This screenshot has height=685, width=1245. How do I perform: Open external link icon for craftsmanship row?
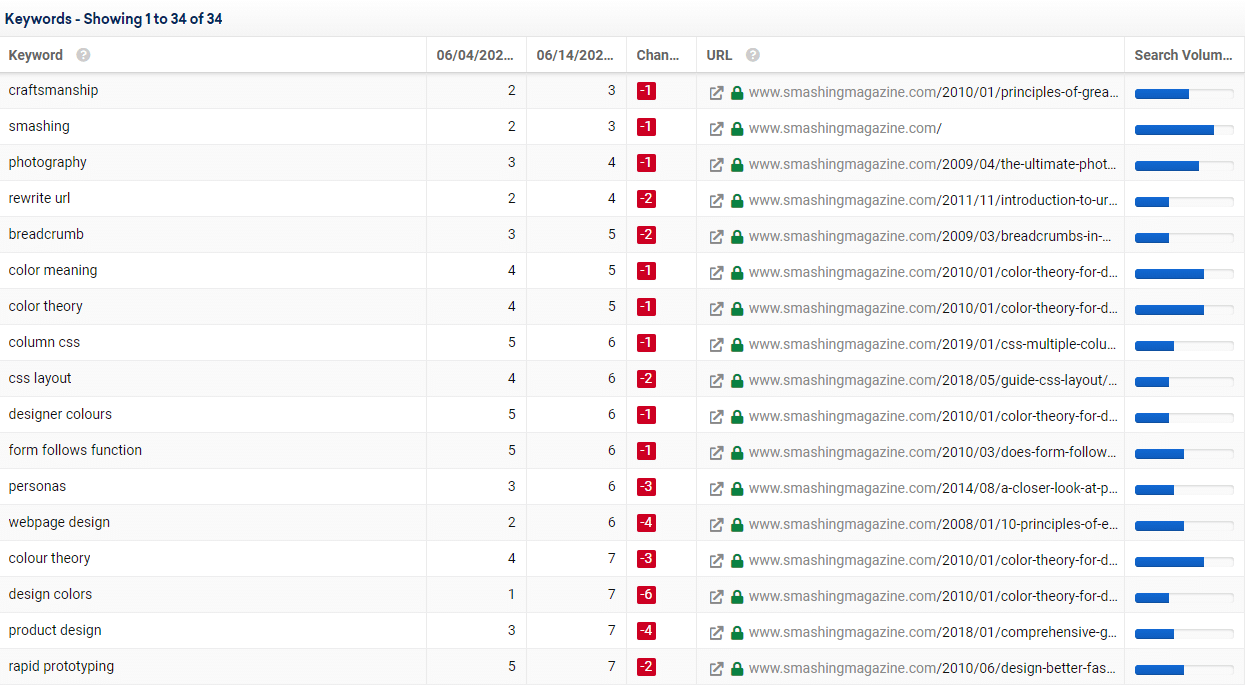716,93
